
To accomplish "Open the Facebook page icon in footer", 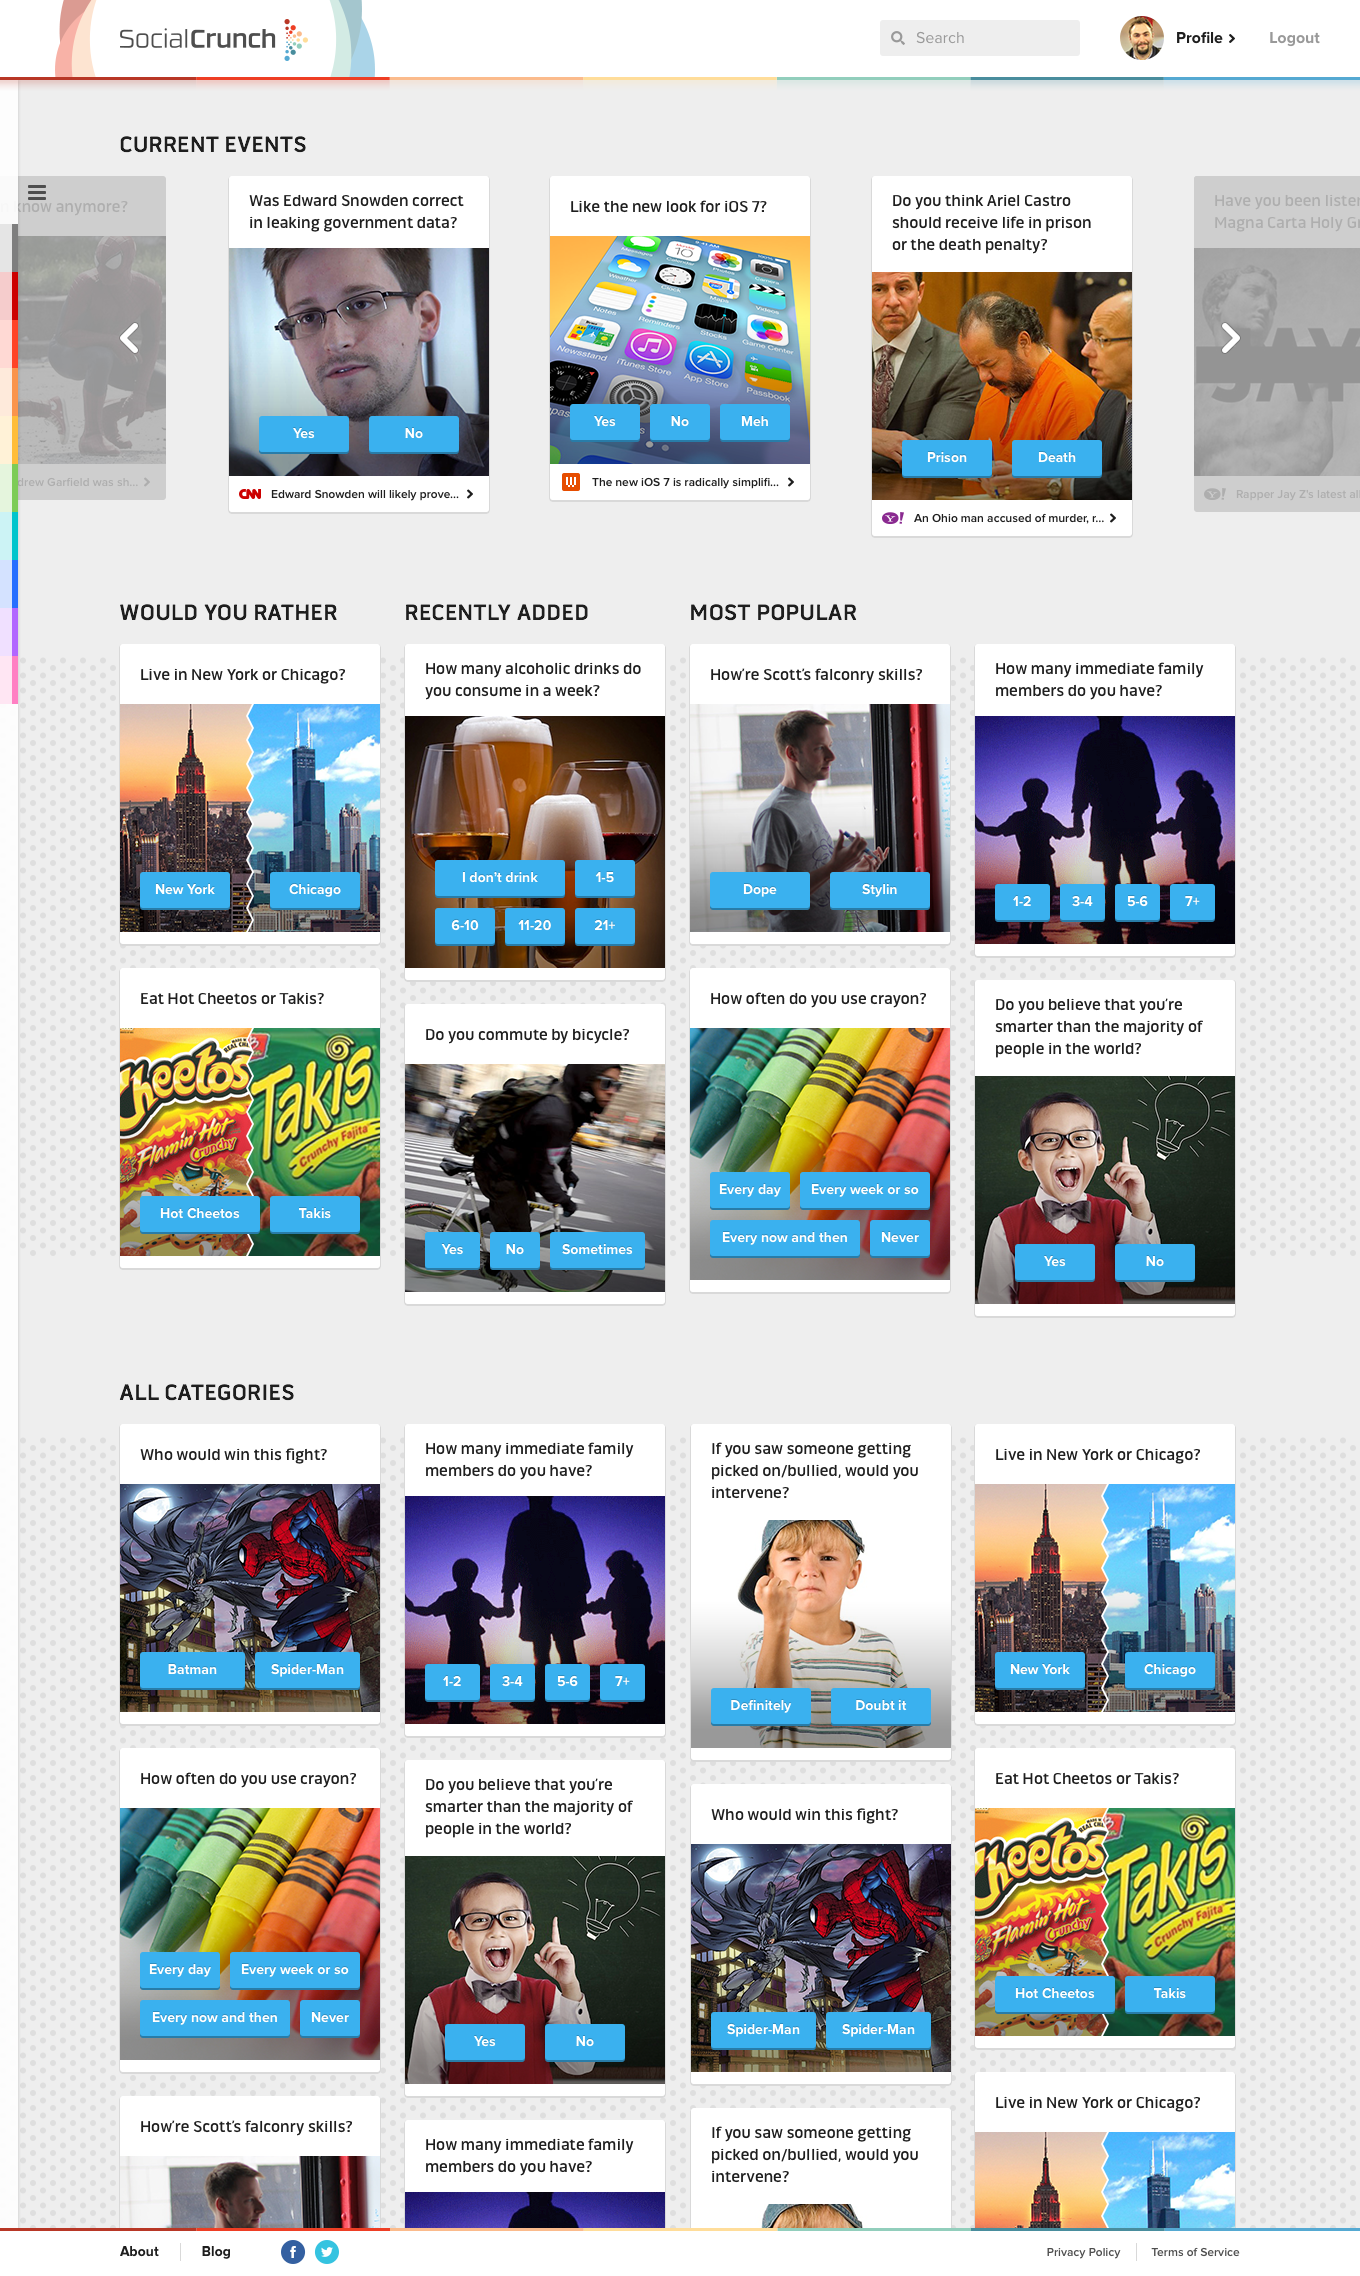I will (293, 2252).
